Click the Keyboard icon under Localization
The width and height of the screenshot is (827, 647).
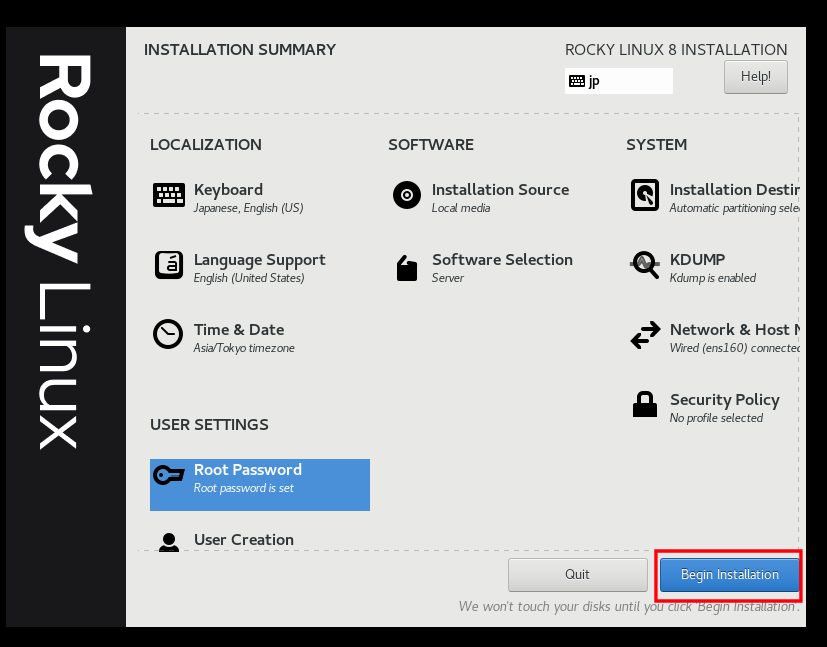pyautogui.click(x=169, y=195)
